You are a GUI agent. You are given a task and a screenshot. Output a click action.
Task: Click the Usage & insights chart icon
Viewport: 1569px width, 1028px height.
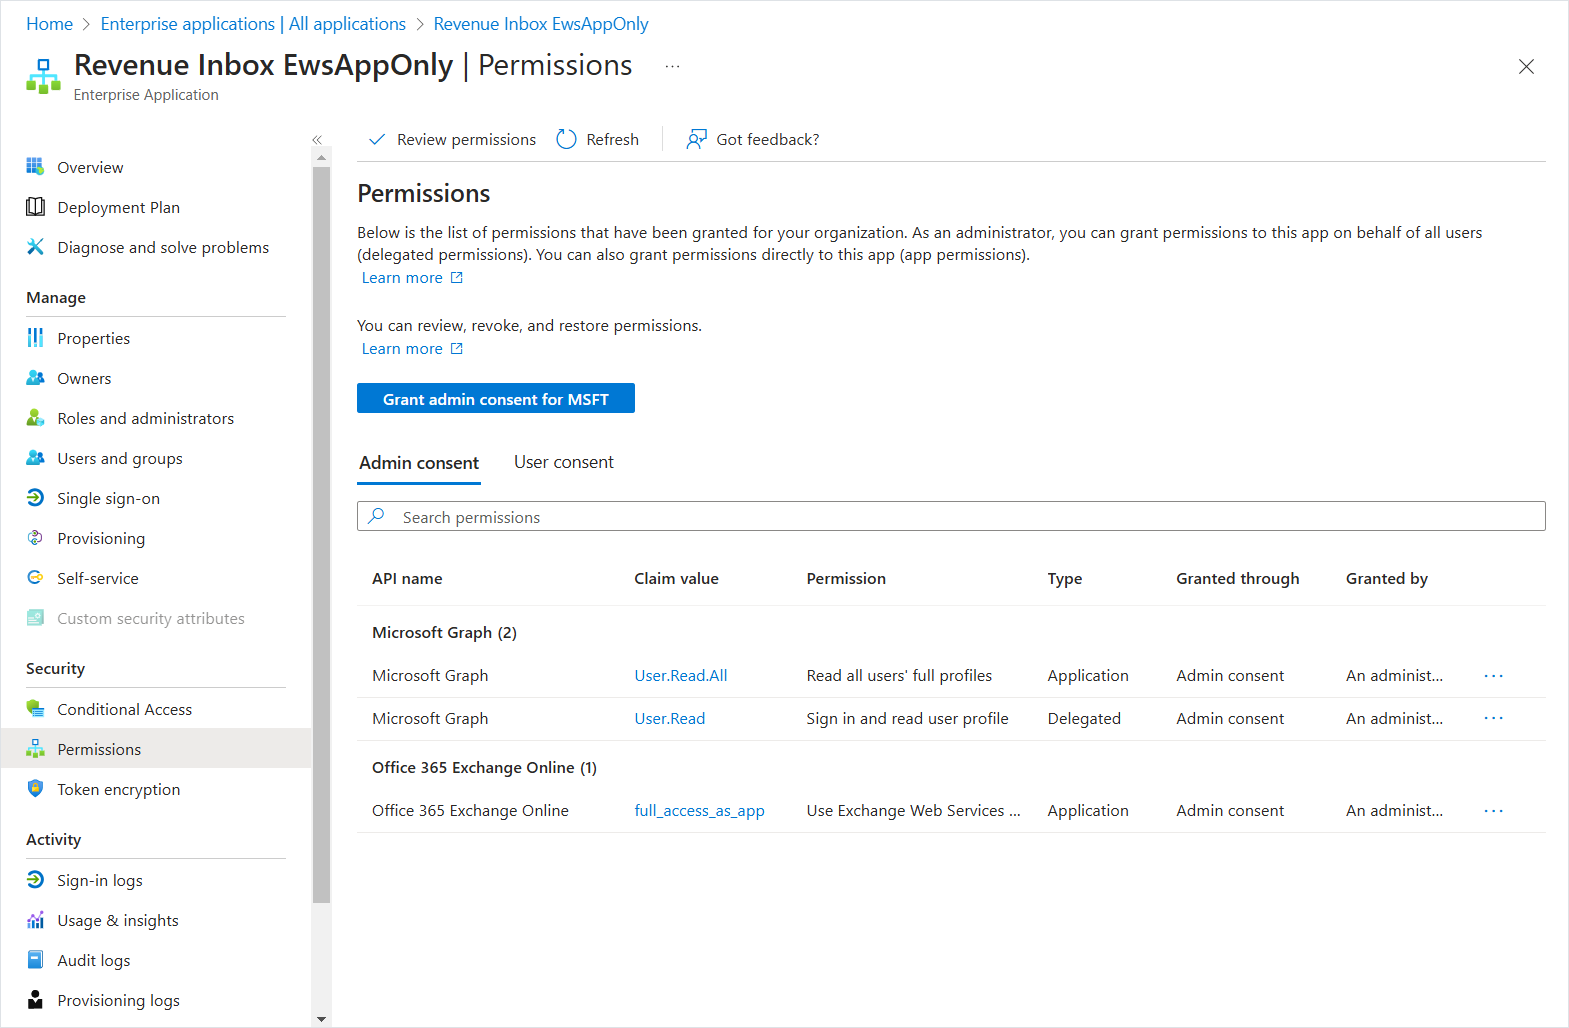click(35, 919)
